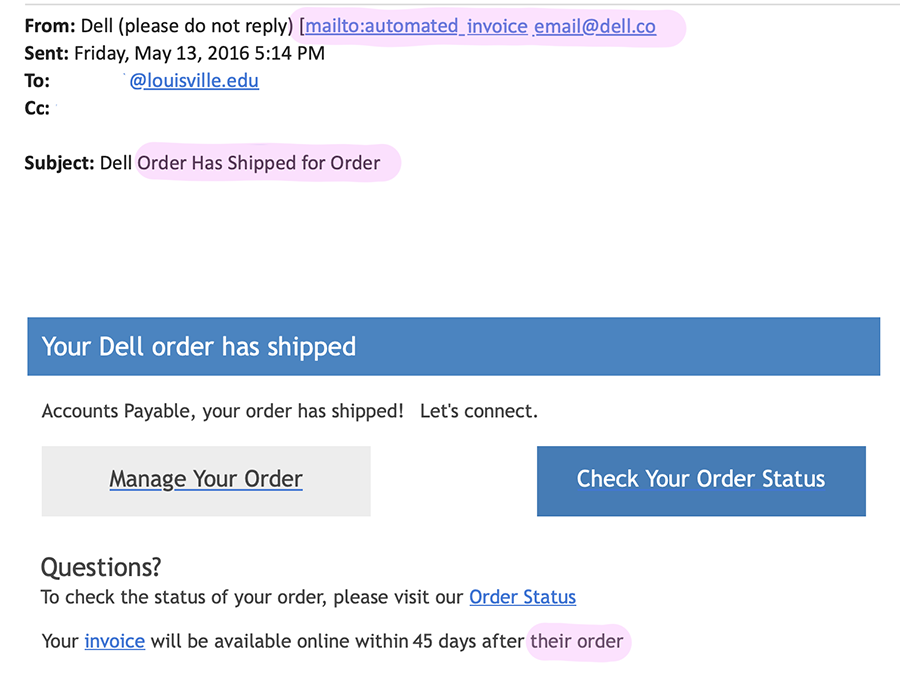
Task: Click the "Sent:" header label
Action: pyautogui.click(x=47, y=54)
